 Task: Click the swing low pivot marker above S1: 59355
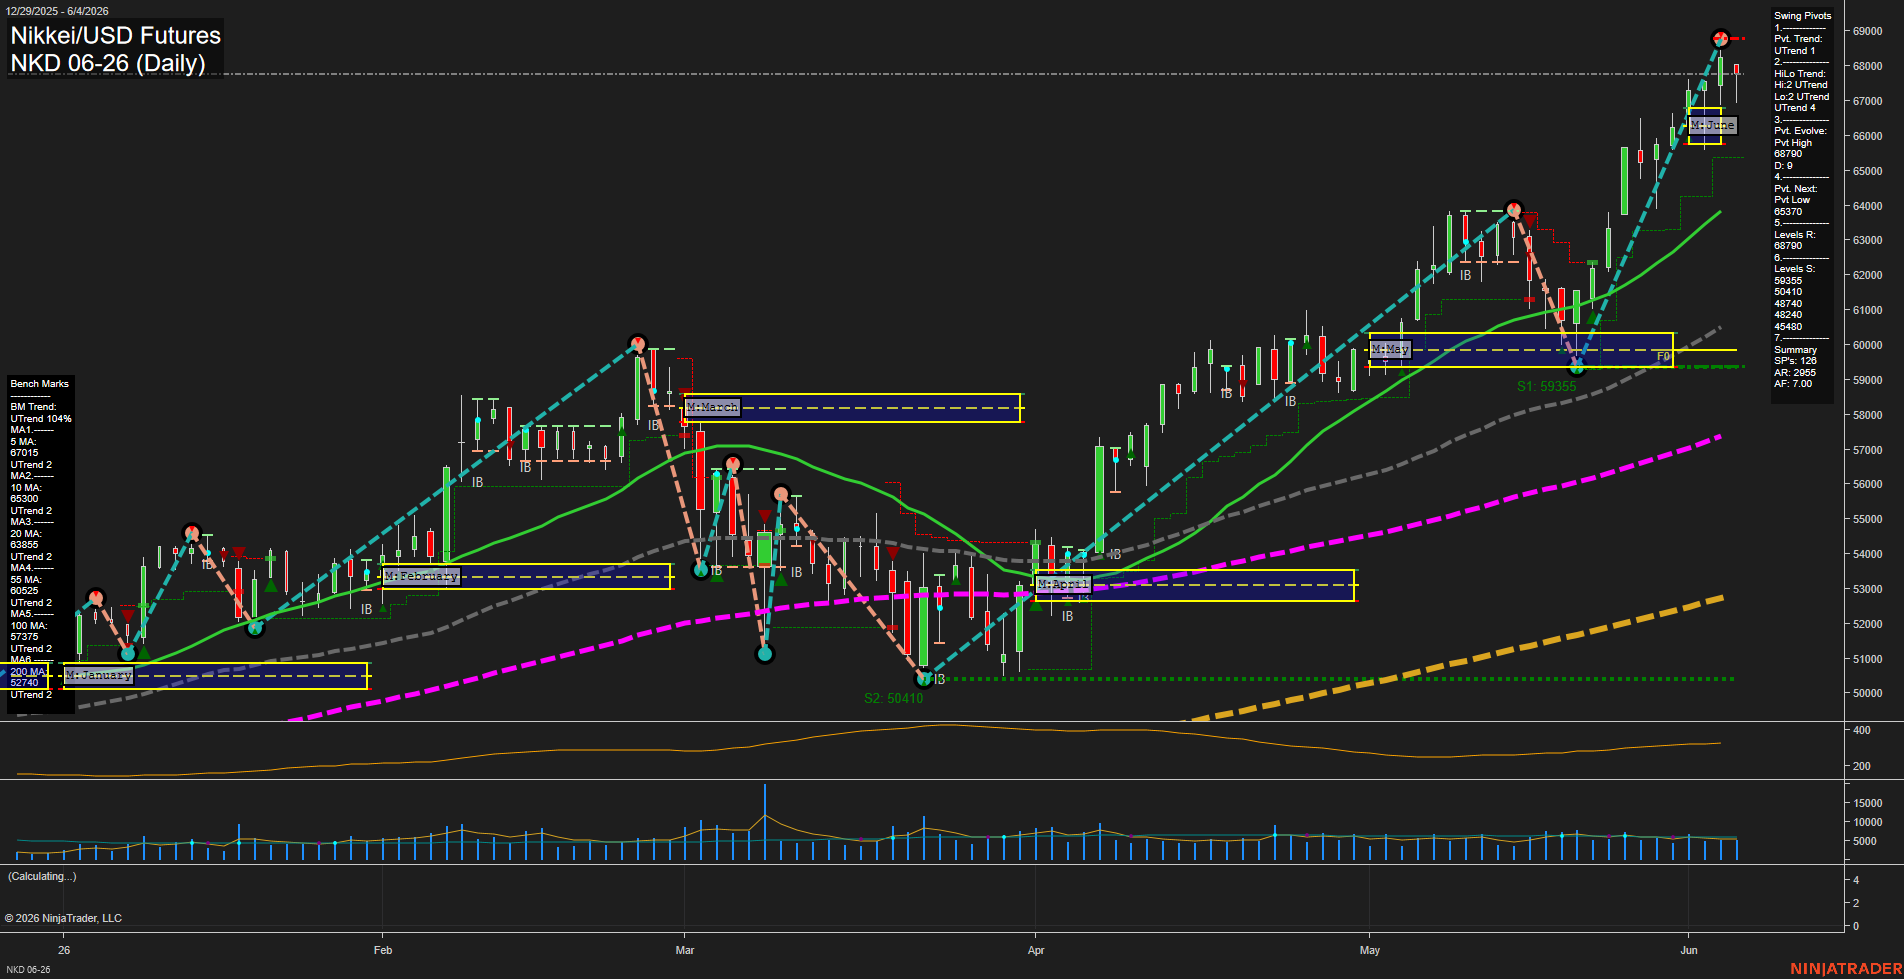[1577, 366]
